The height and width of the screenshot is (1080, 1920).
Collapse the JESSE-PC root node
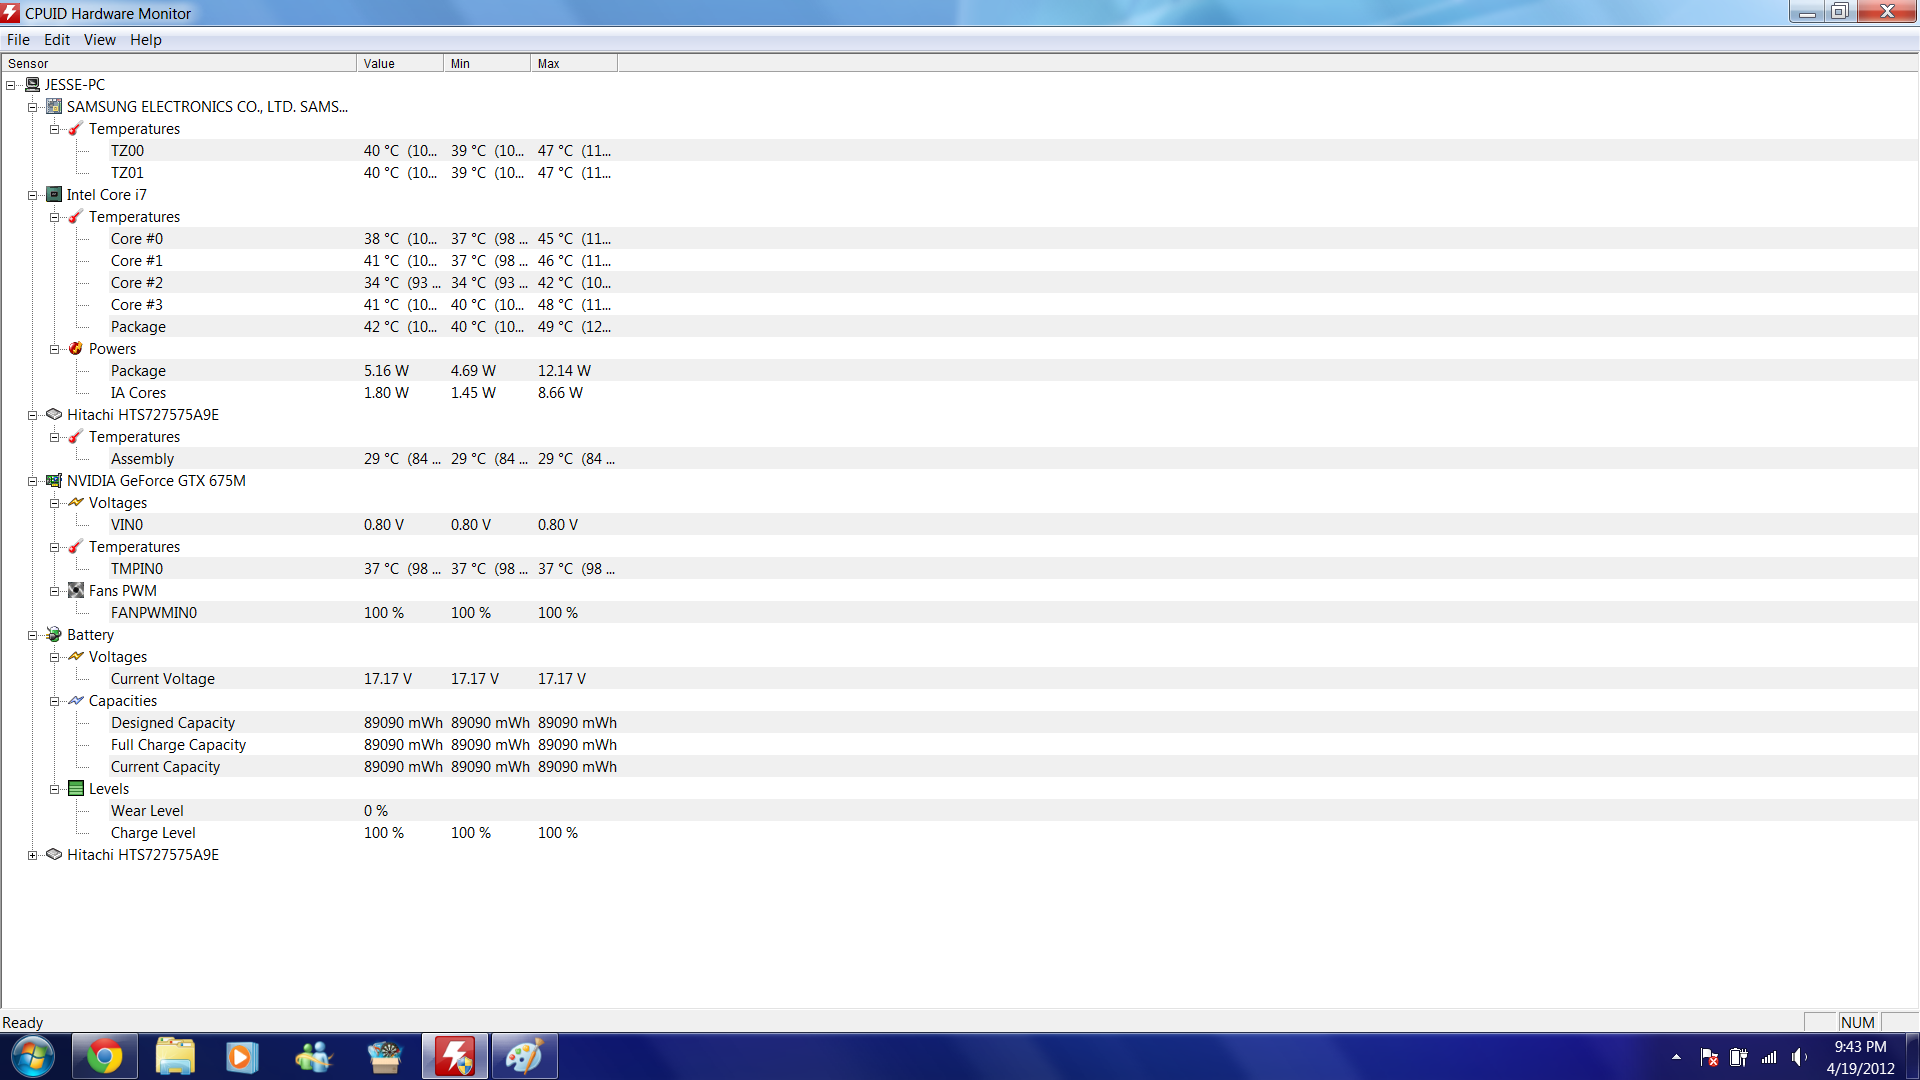[x=11, y=85]
